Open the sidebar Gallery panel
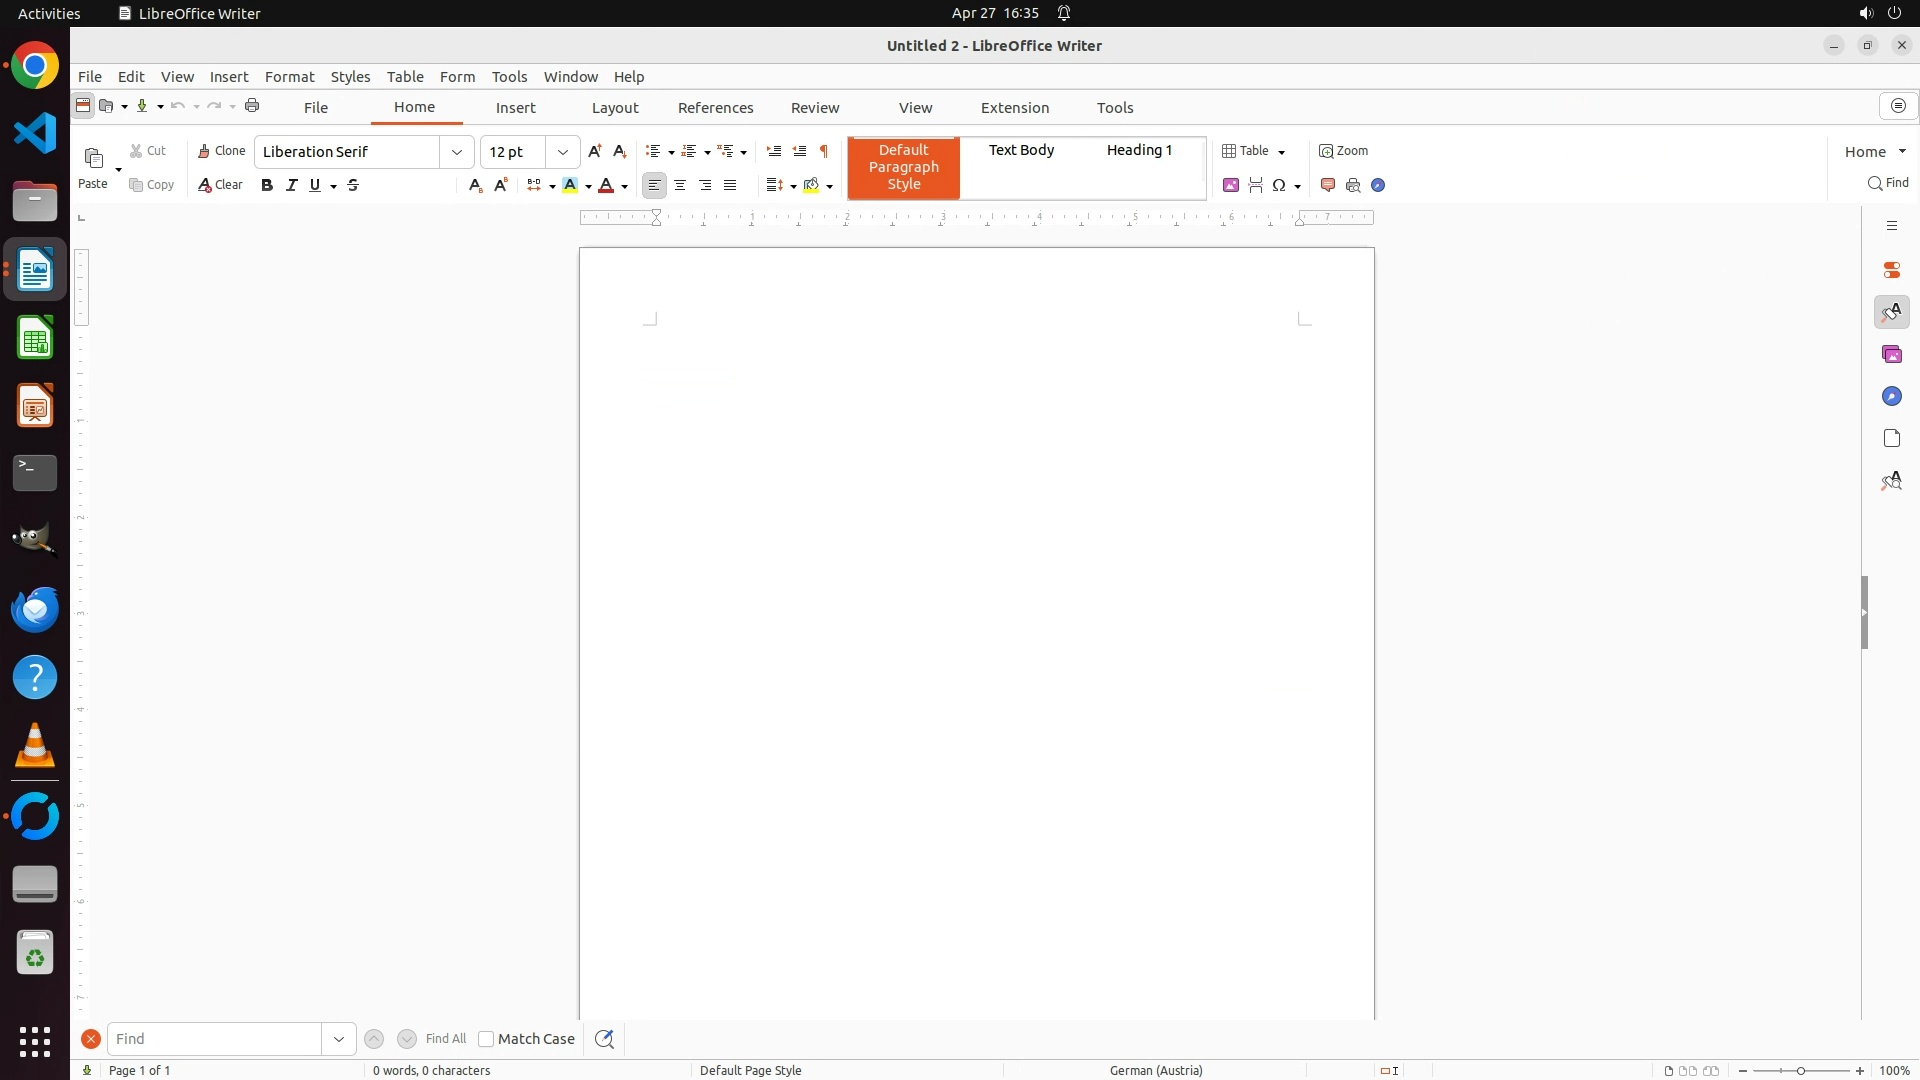This screenshot has height=1080, width=1920. pyautogui.click(x=1891, y=355)
